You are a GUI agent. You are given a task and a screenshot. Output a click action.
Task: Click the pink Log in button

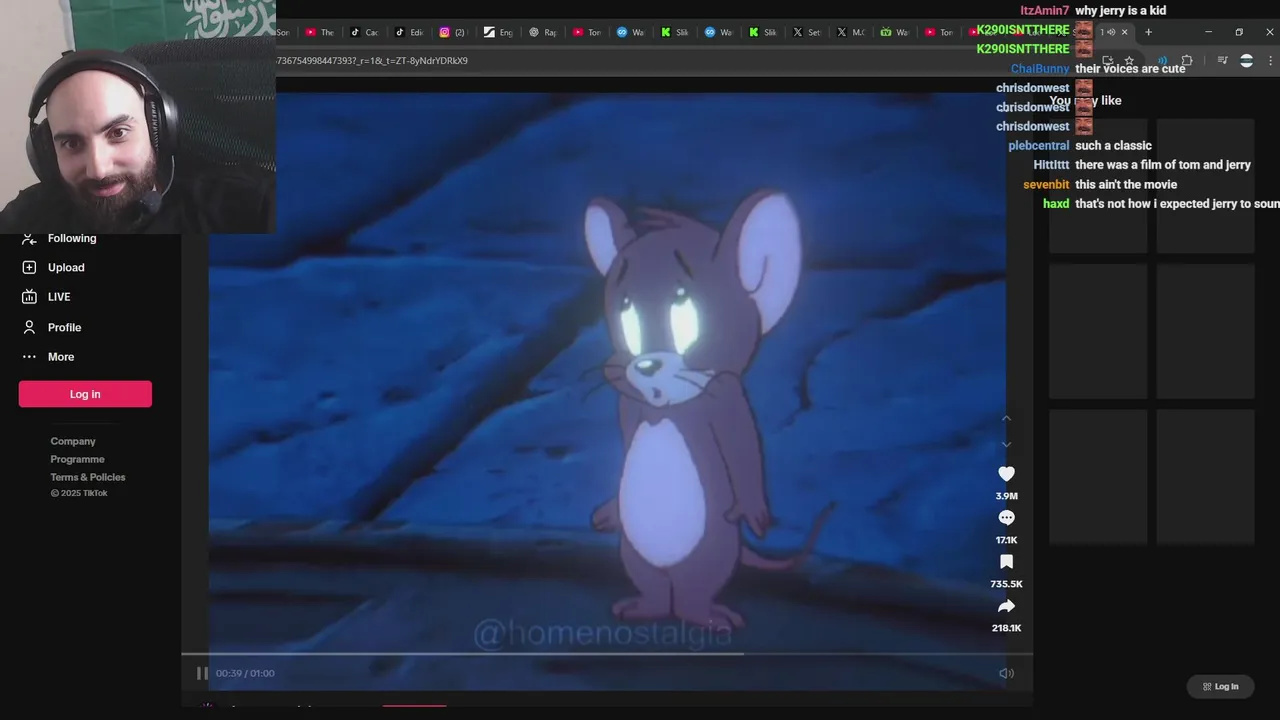click(85, 394)
